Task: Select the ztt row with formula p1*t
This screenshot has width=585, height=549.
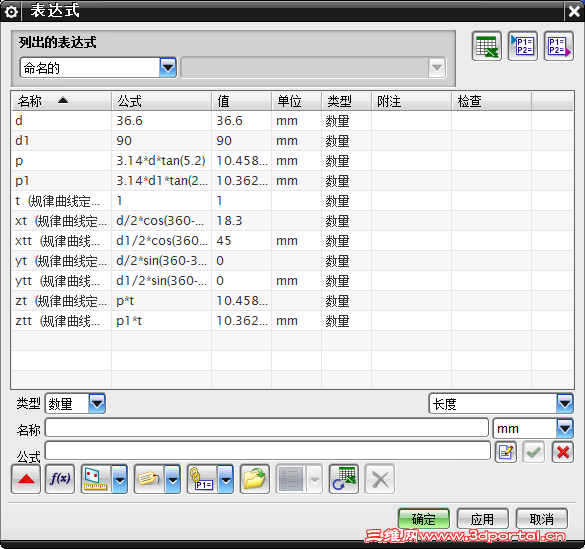Action: click(x=292, y=321)
